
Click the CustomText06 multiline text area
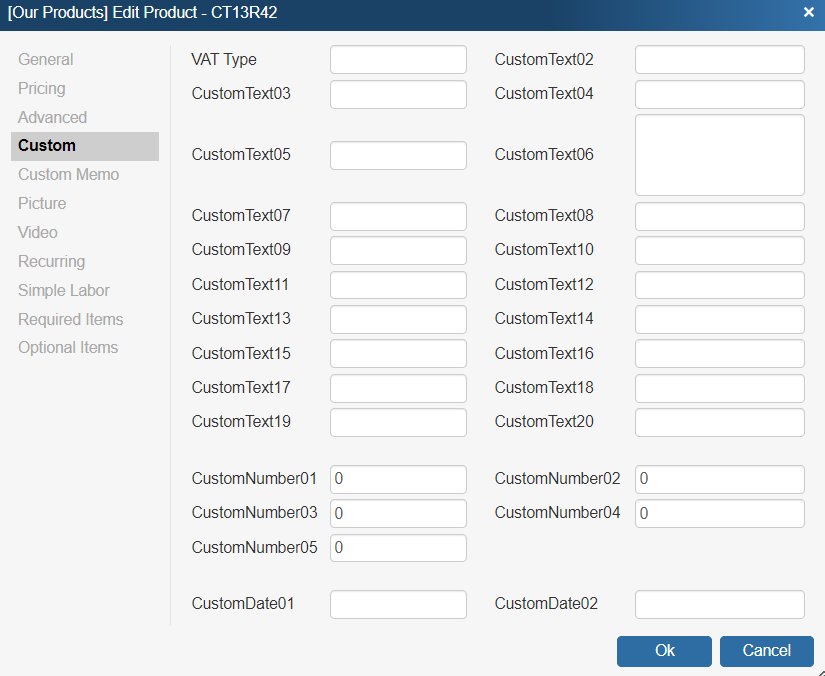[x=719, y=155]
